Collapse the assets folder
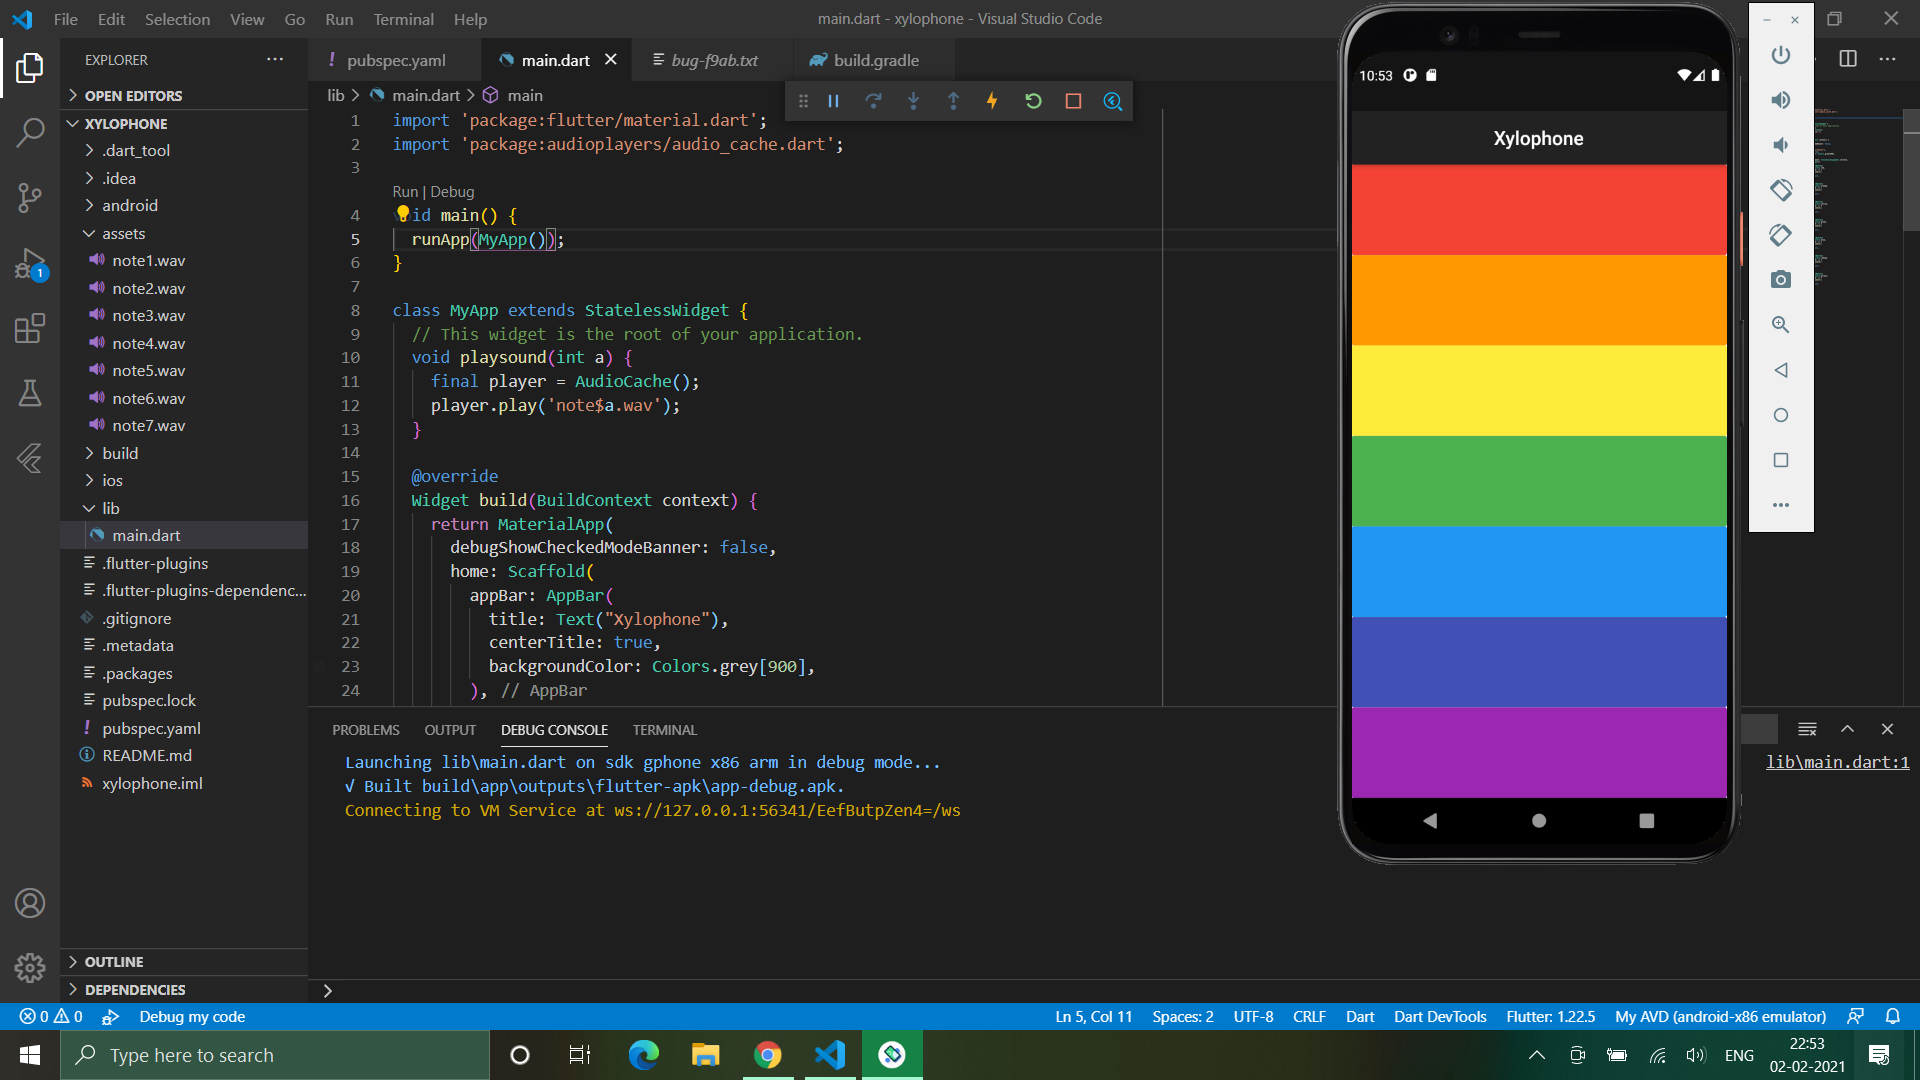This screenshot has width=1920, height=1080. [x=123, y=233]
